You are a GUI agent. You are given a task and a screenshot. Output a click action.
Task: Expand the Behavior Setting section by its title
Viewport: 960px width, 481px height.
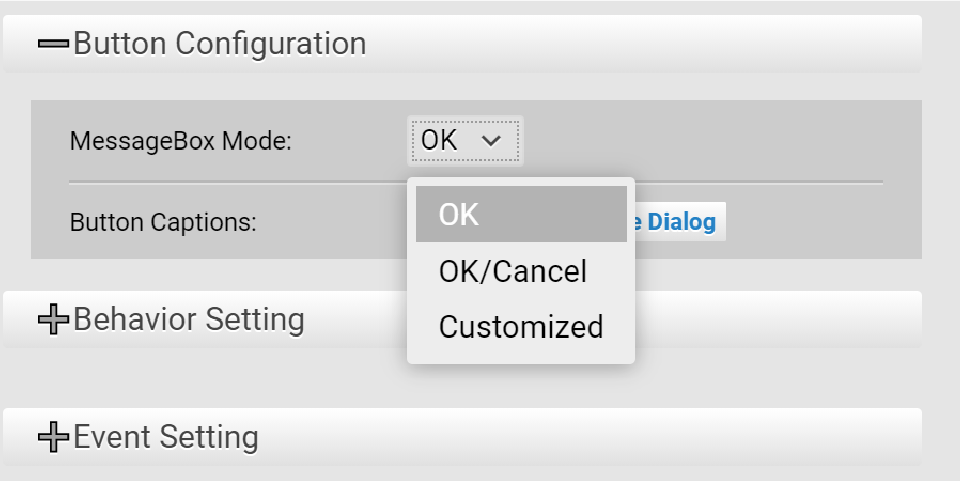(189, 320)
